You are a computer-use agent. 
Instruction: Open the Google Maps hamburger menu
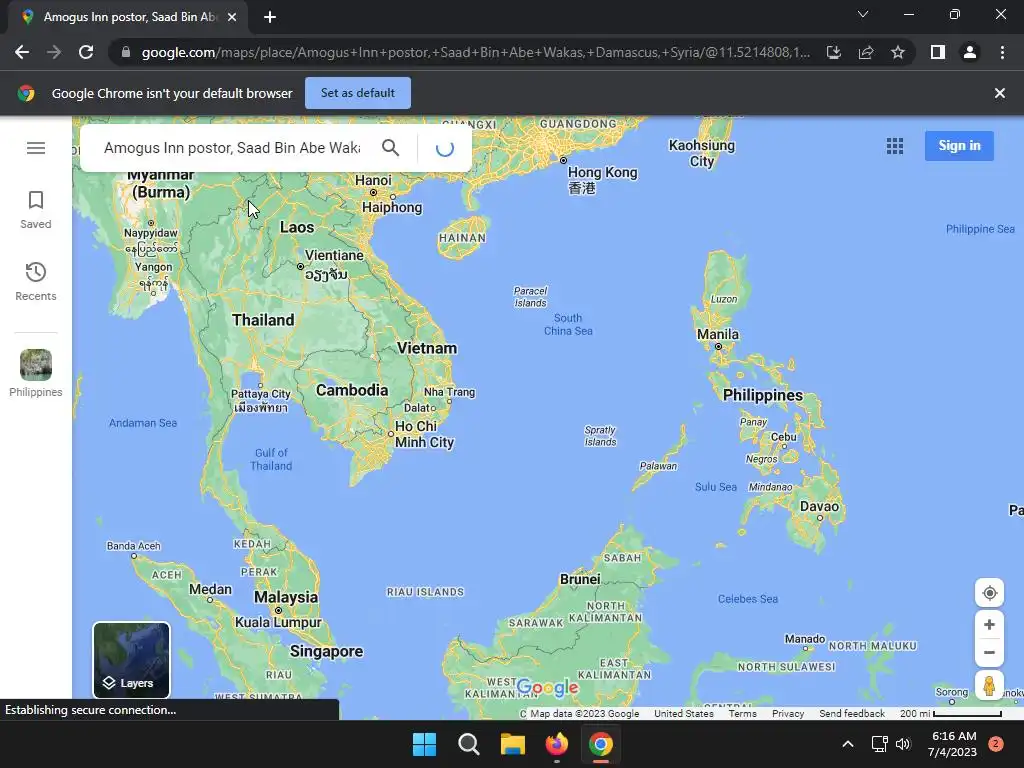(36, 148)
